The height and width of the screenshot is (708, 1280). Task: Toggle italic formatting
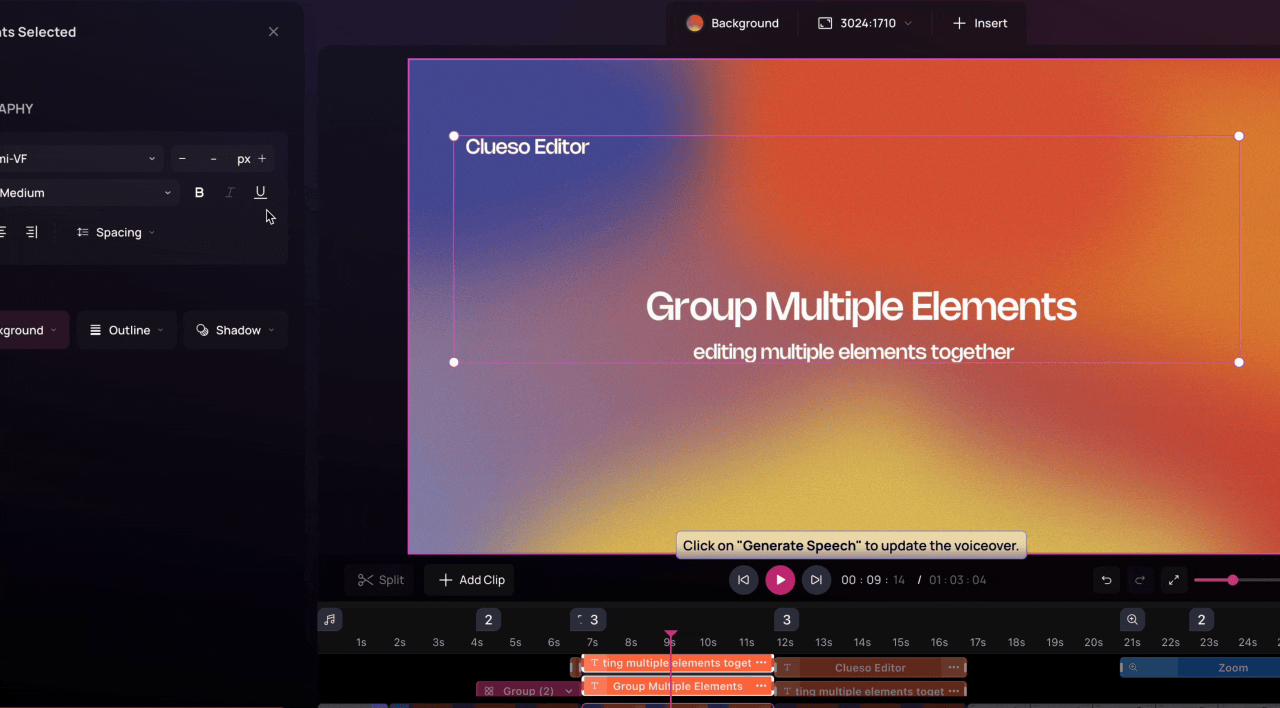(x=230, y=193)
